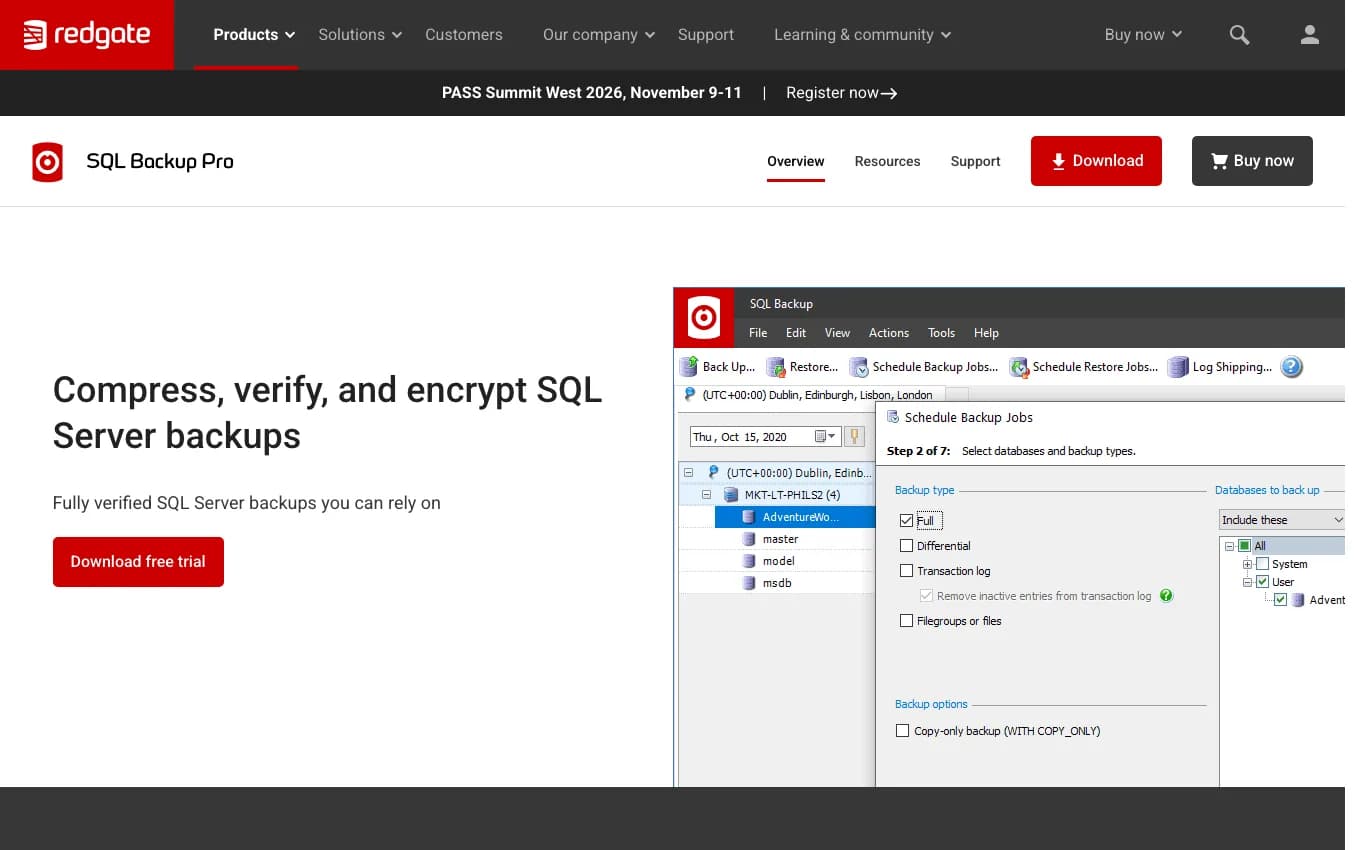
Task: Click the dark Buy now button
Action: click(x=1252, y=161)
